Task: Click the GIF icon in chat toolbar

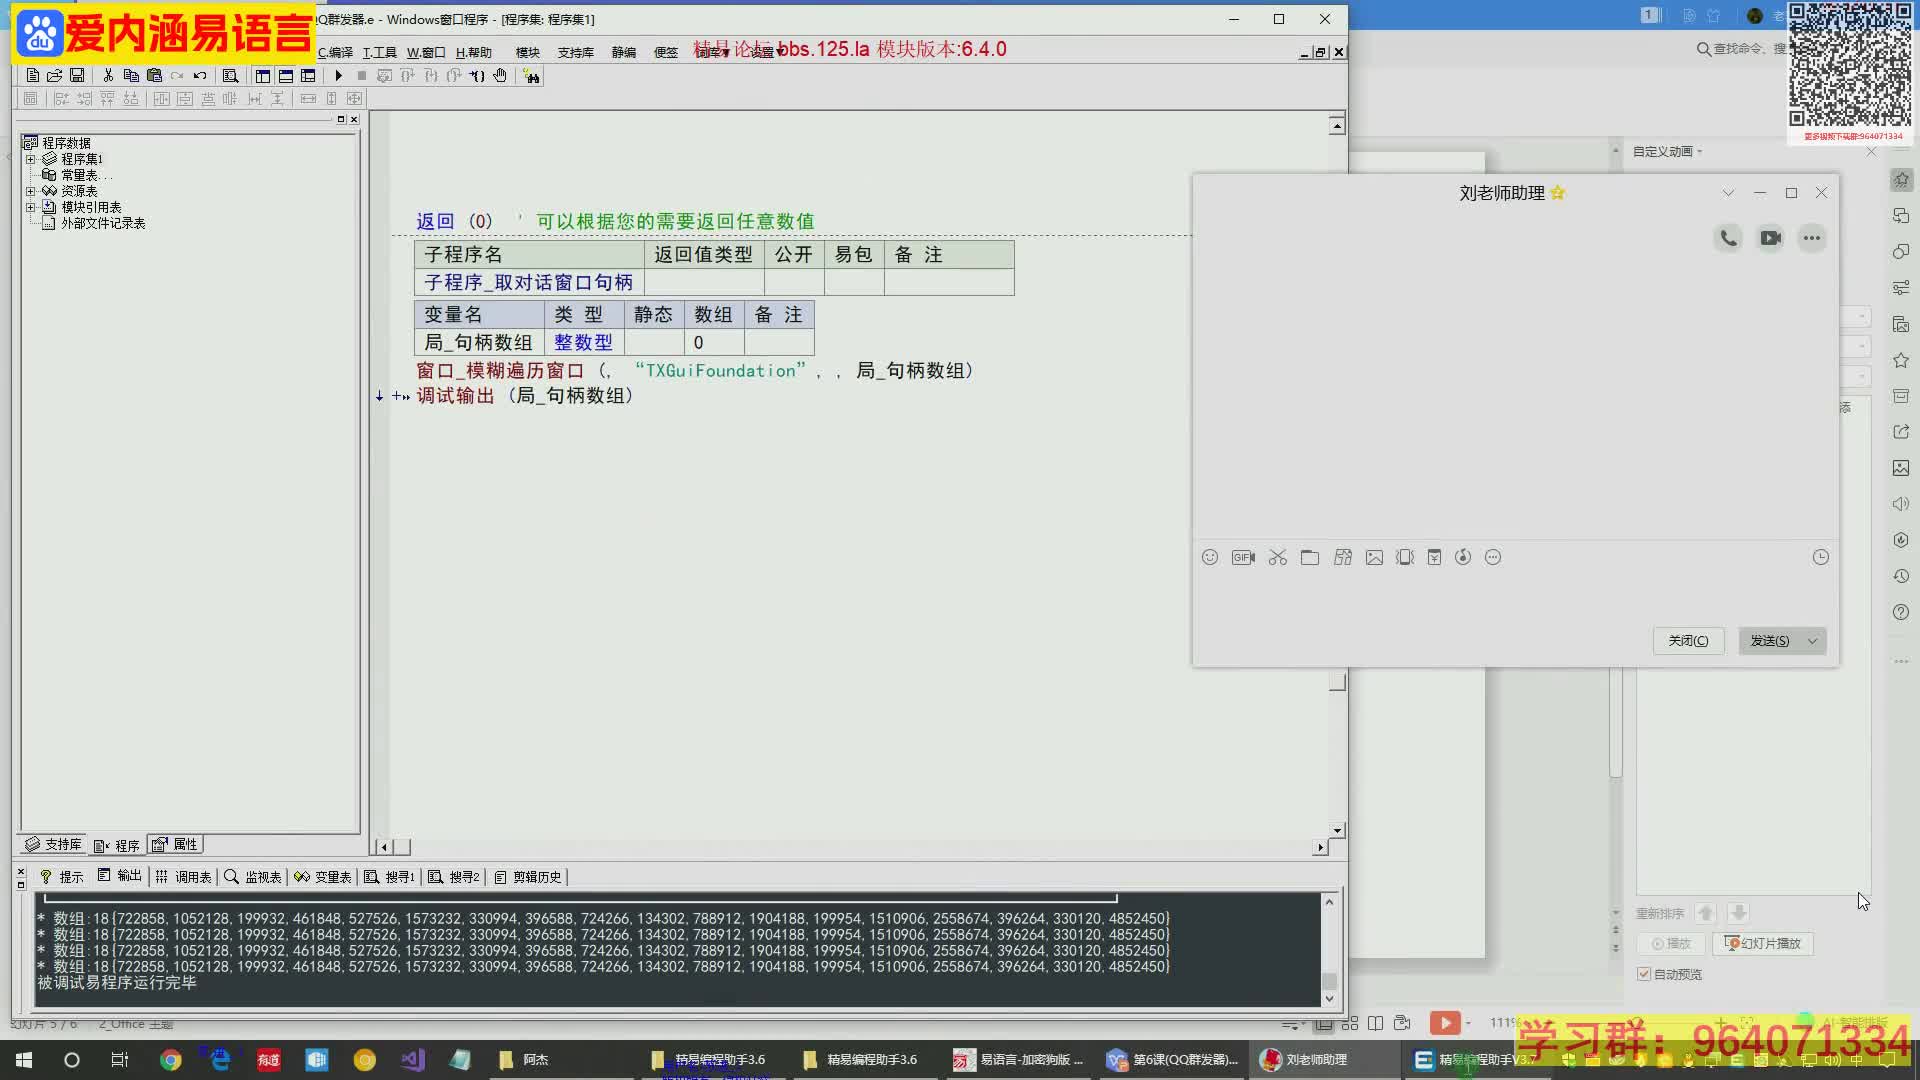Action: [1243, 558]
